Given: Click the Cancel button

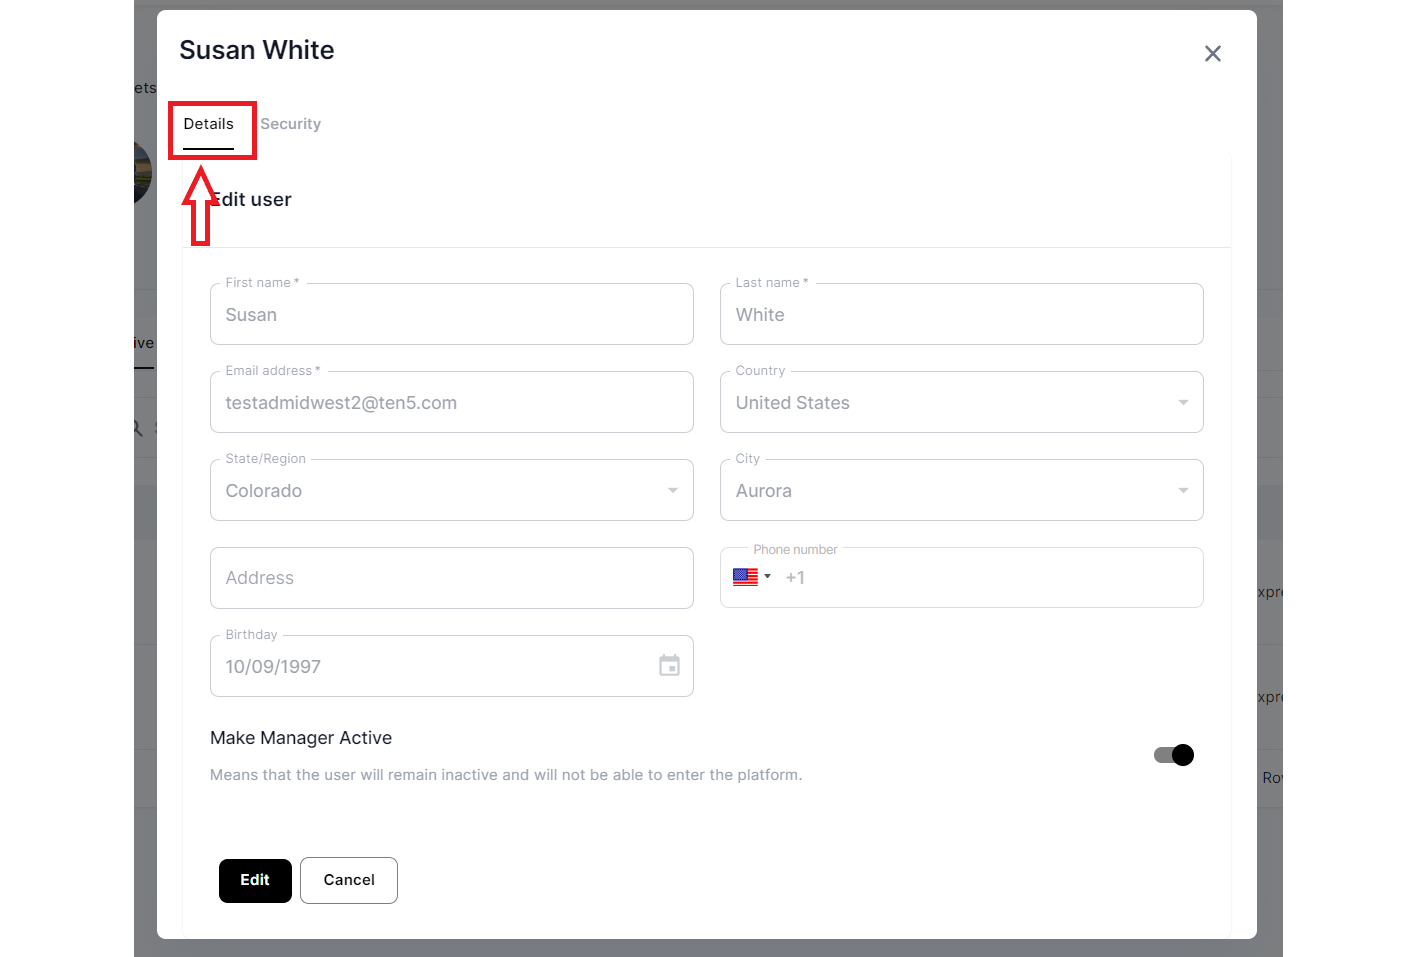Looking at the screenshot, I should coord(348,880).
